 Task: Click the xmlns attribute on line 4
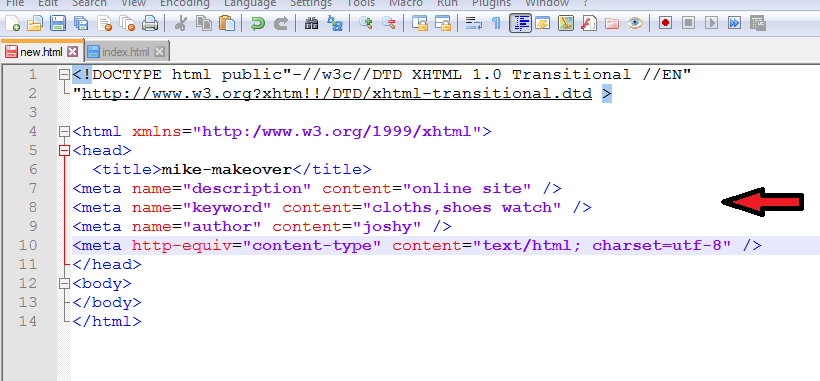(157, 132)
